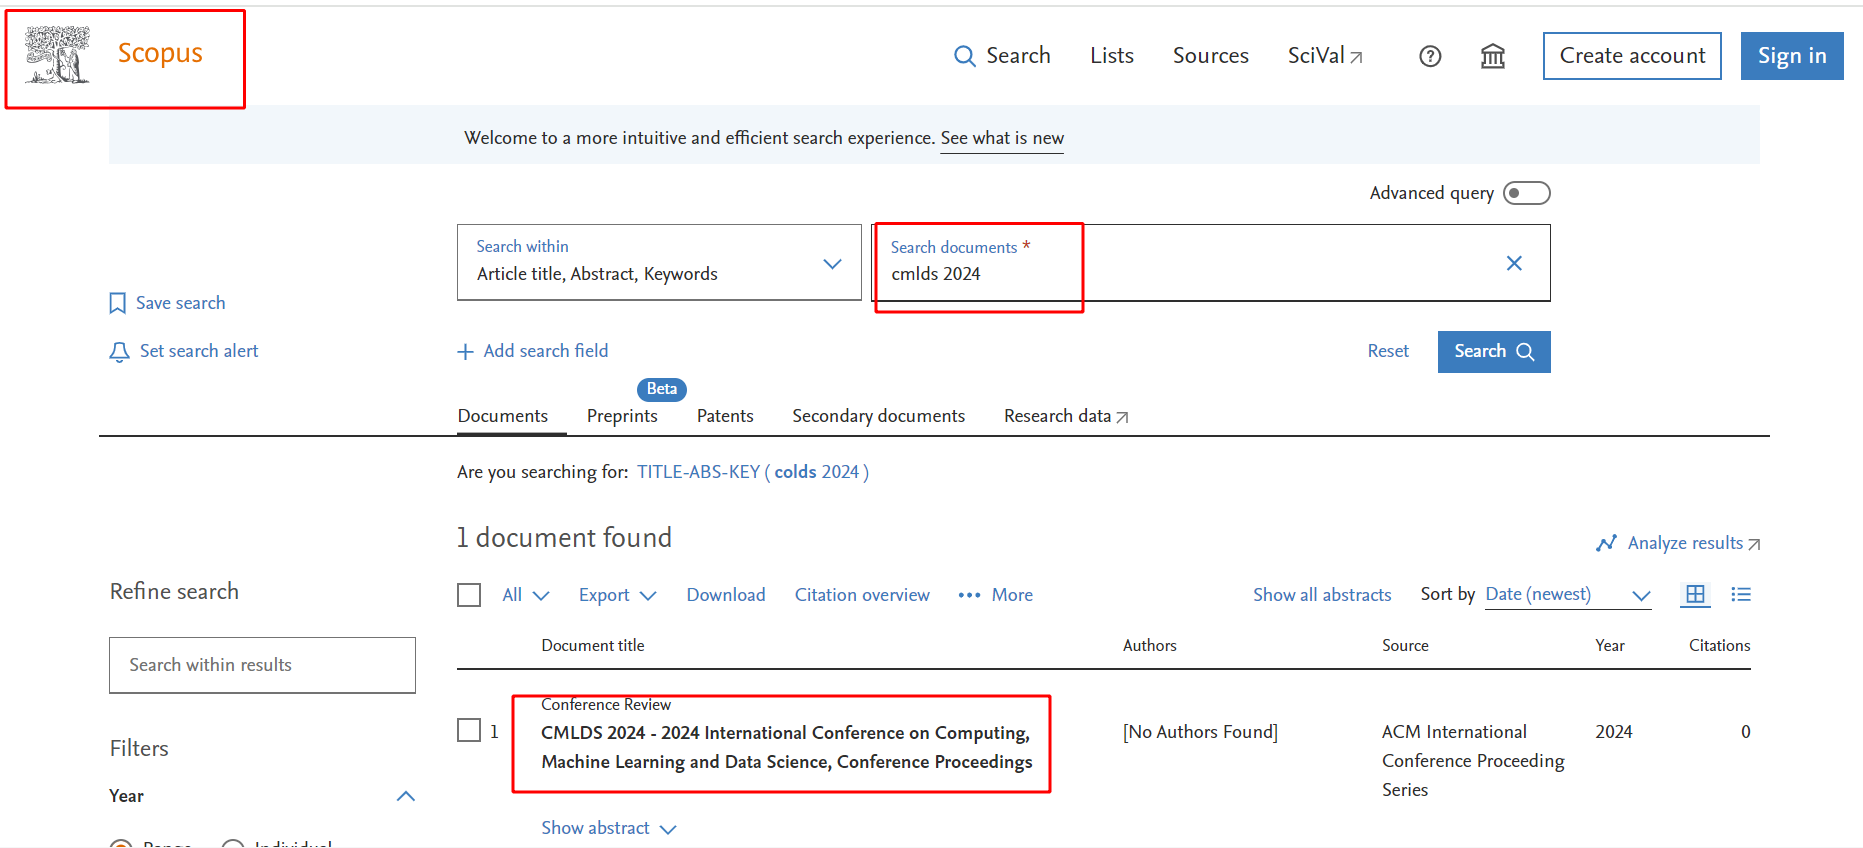This screenshot has height=848, width=1863.
Task: Select the Secondary documents tab
Action: click(878, 416)
